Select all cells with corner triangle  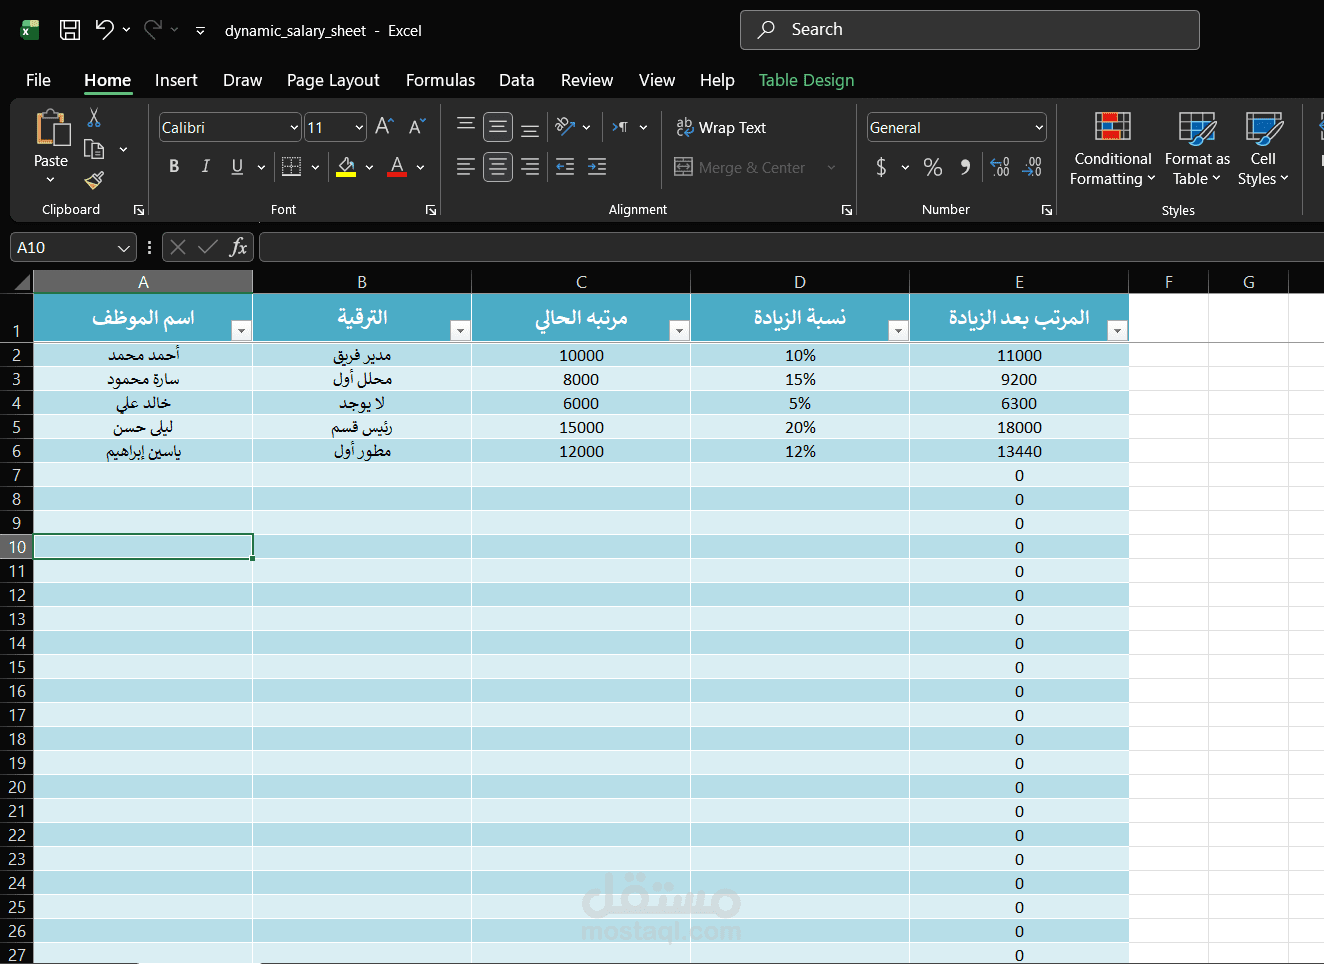click(22, 283)
